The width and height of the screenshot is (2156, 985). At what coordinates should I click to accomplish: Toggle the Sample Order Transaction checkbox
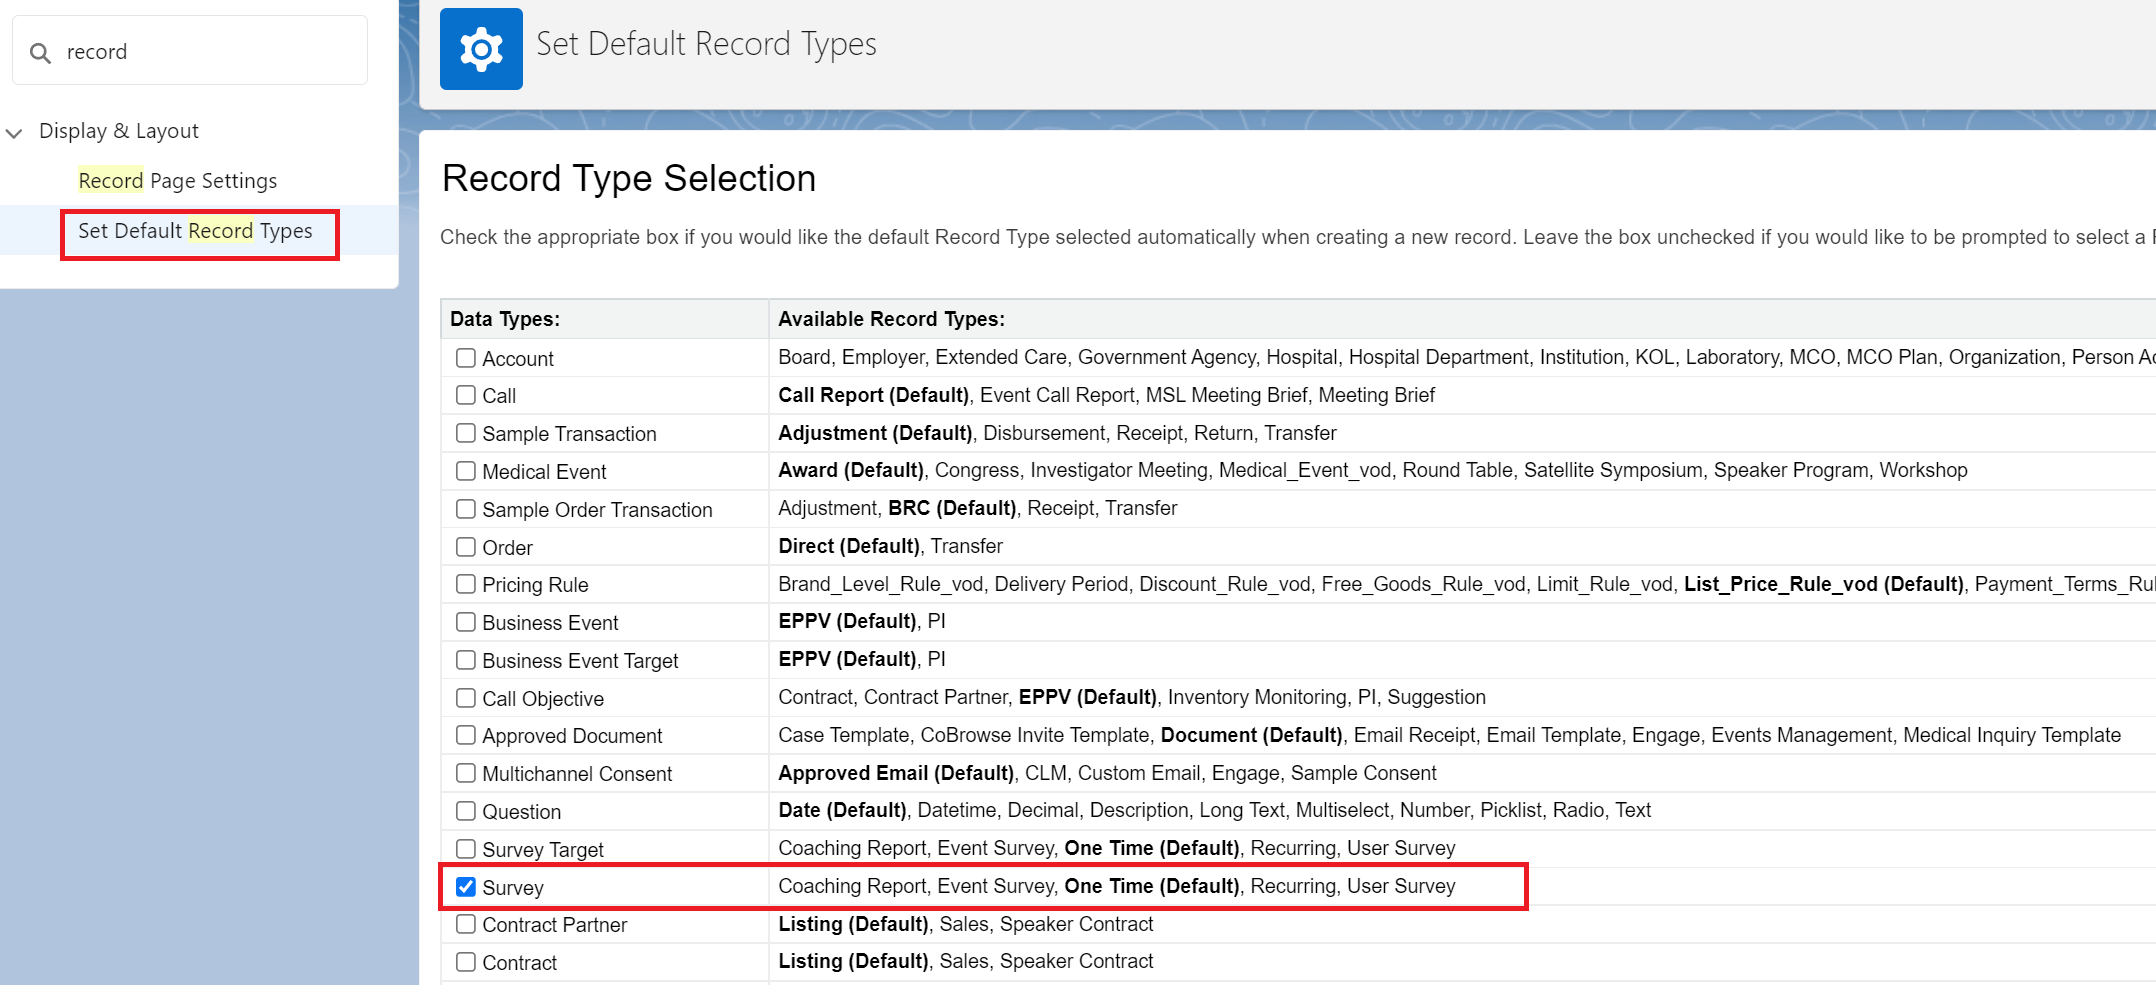(x=466, y=509)
